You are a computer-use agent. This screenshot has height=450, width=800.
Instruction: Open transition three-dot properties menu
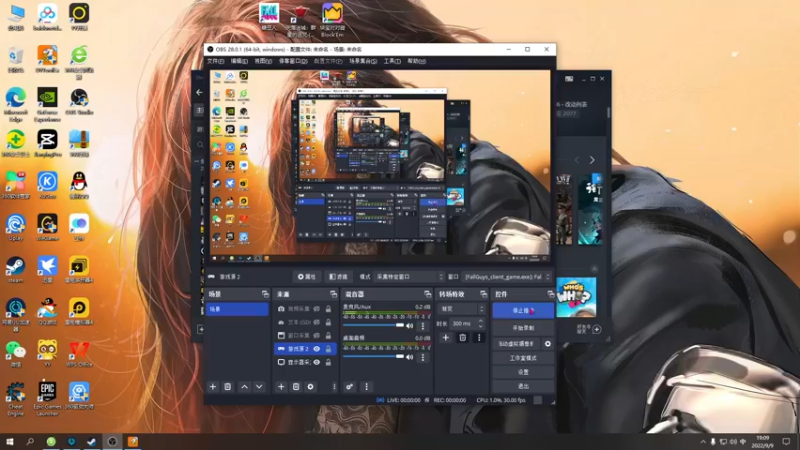479,337
